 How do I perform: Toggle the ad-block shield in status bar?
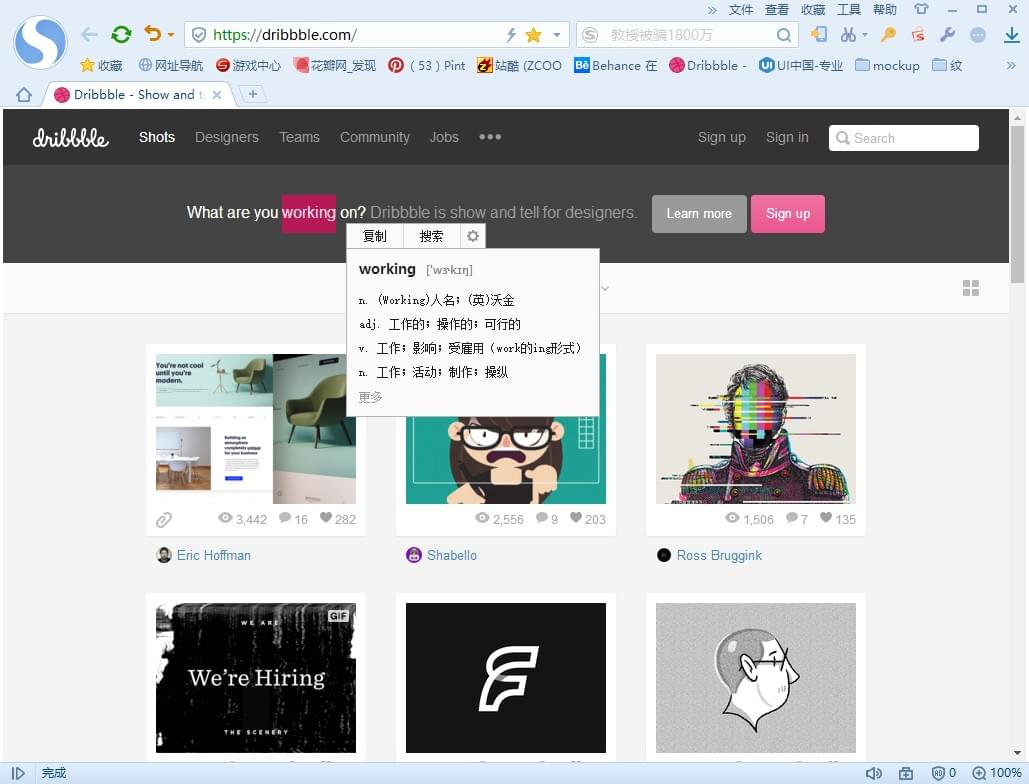point(939,773)
